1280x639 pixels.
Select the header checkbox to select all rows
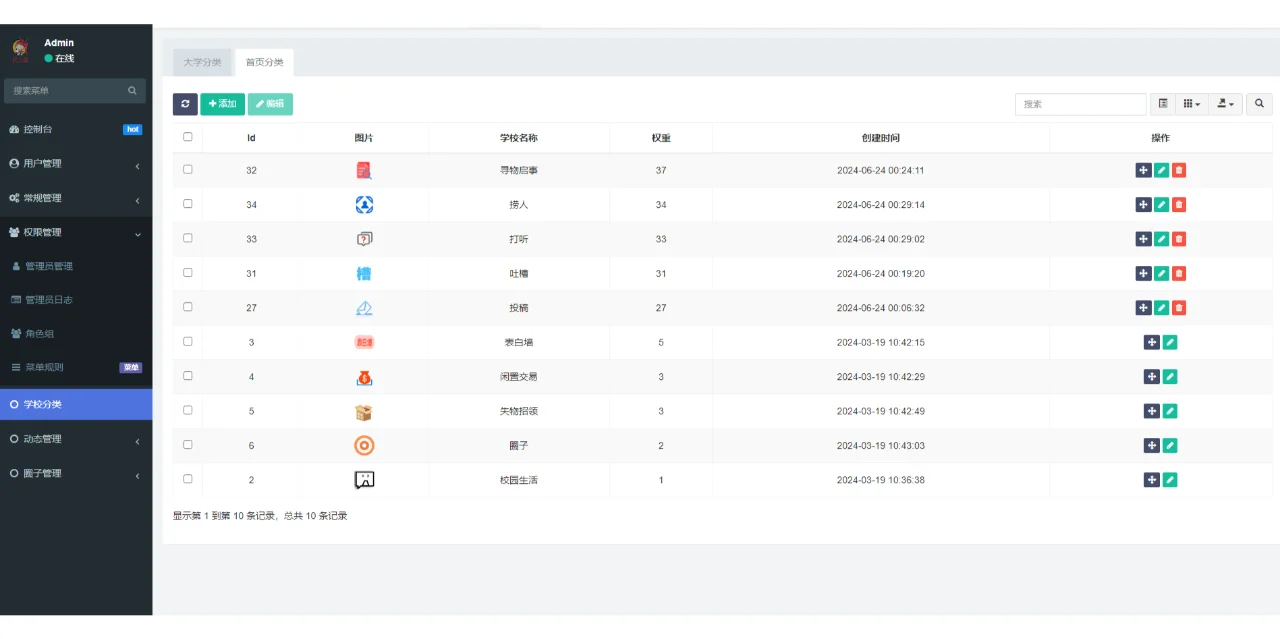pyautogui.click(x=187, y=137)
